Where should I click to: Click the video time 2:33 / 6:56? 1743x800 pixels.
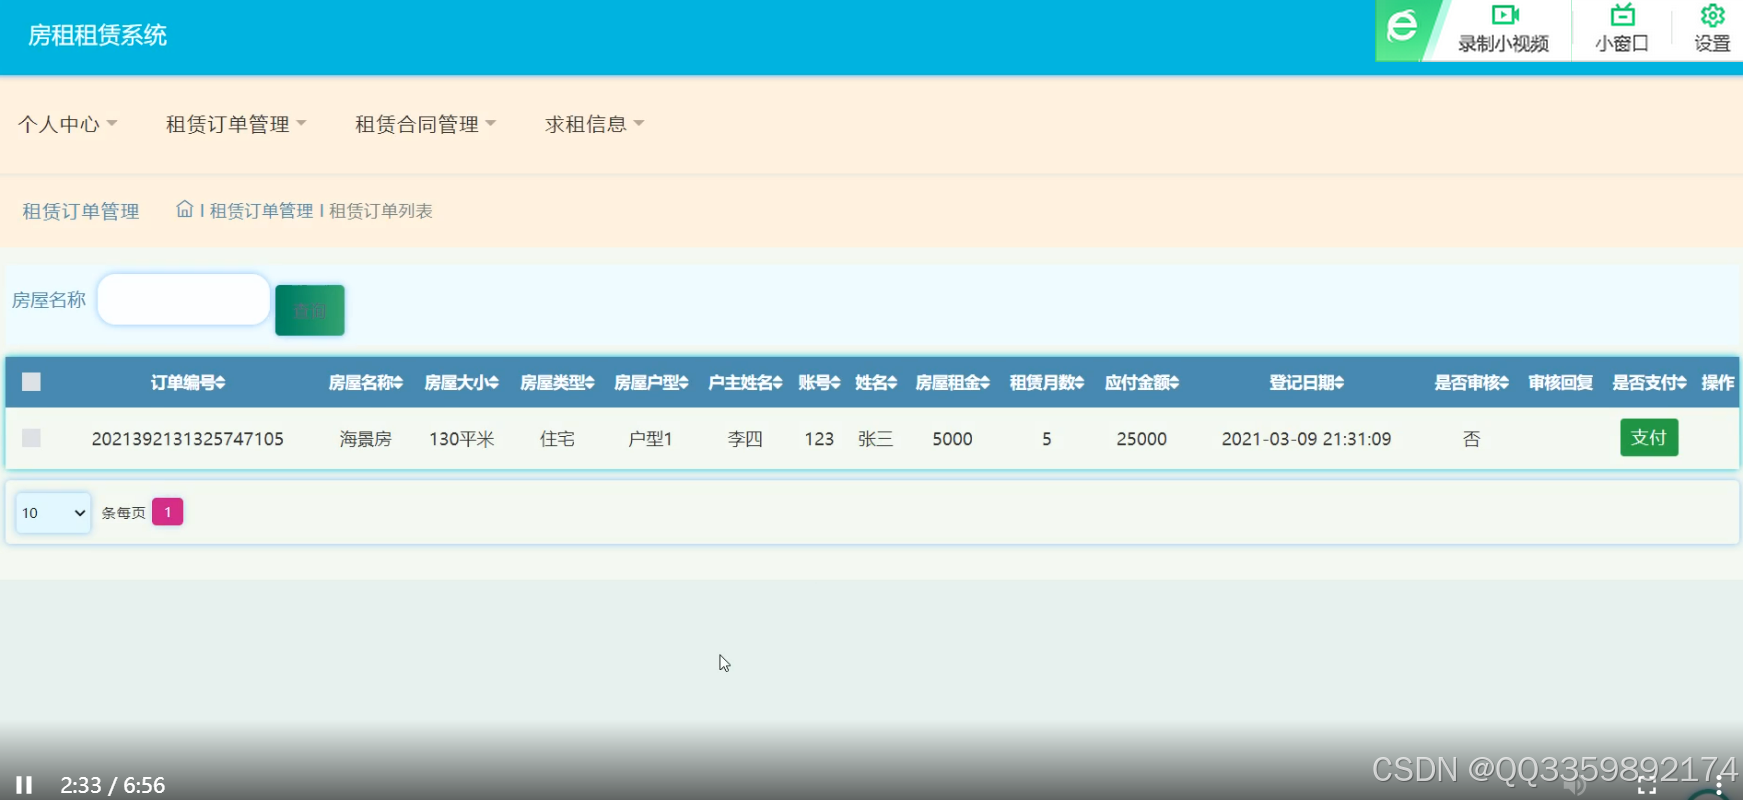point(112,786)
